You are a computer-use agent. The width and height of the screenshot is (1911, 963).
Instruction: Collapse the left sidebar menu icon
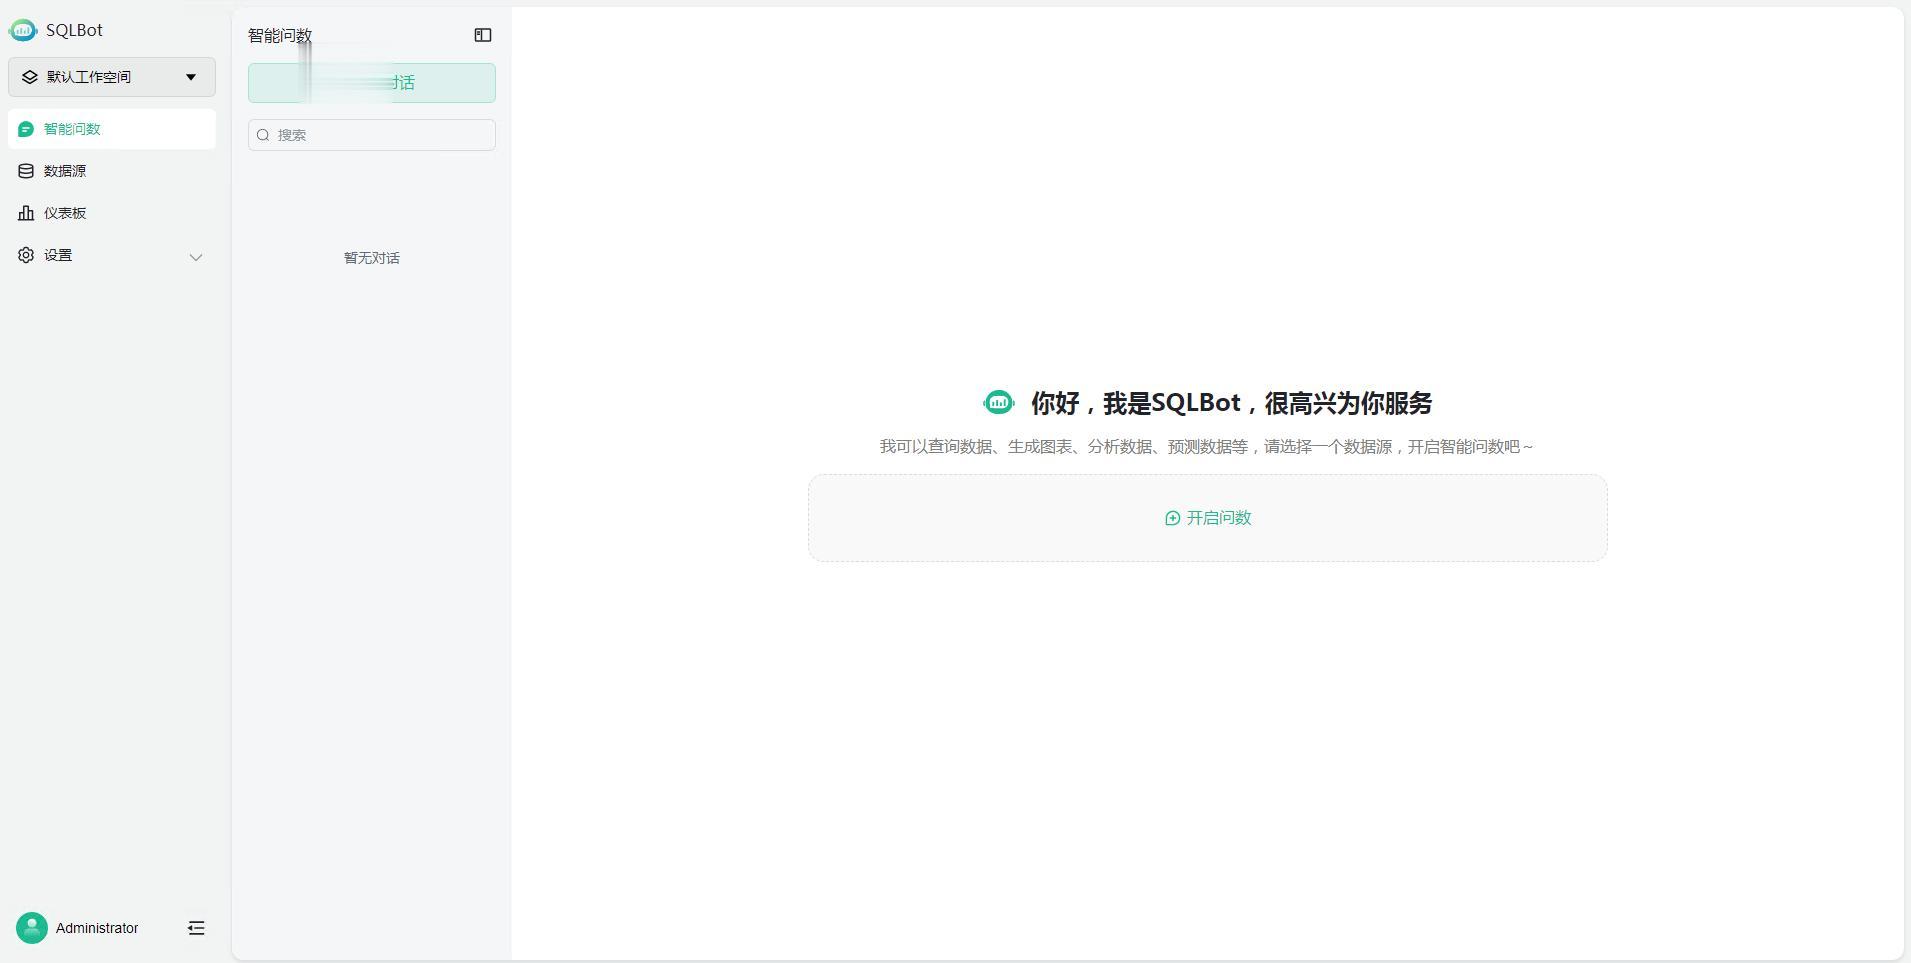[196, 928]
